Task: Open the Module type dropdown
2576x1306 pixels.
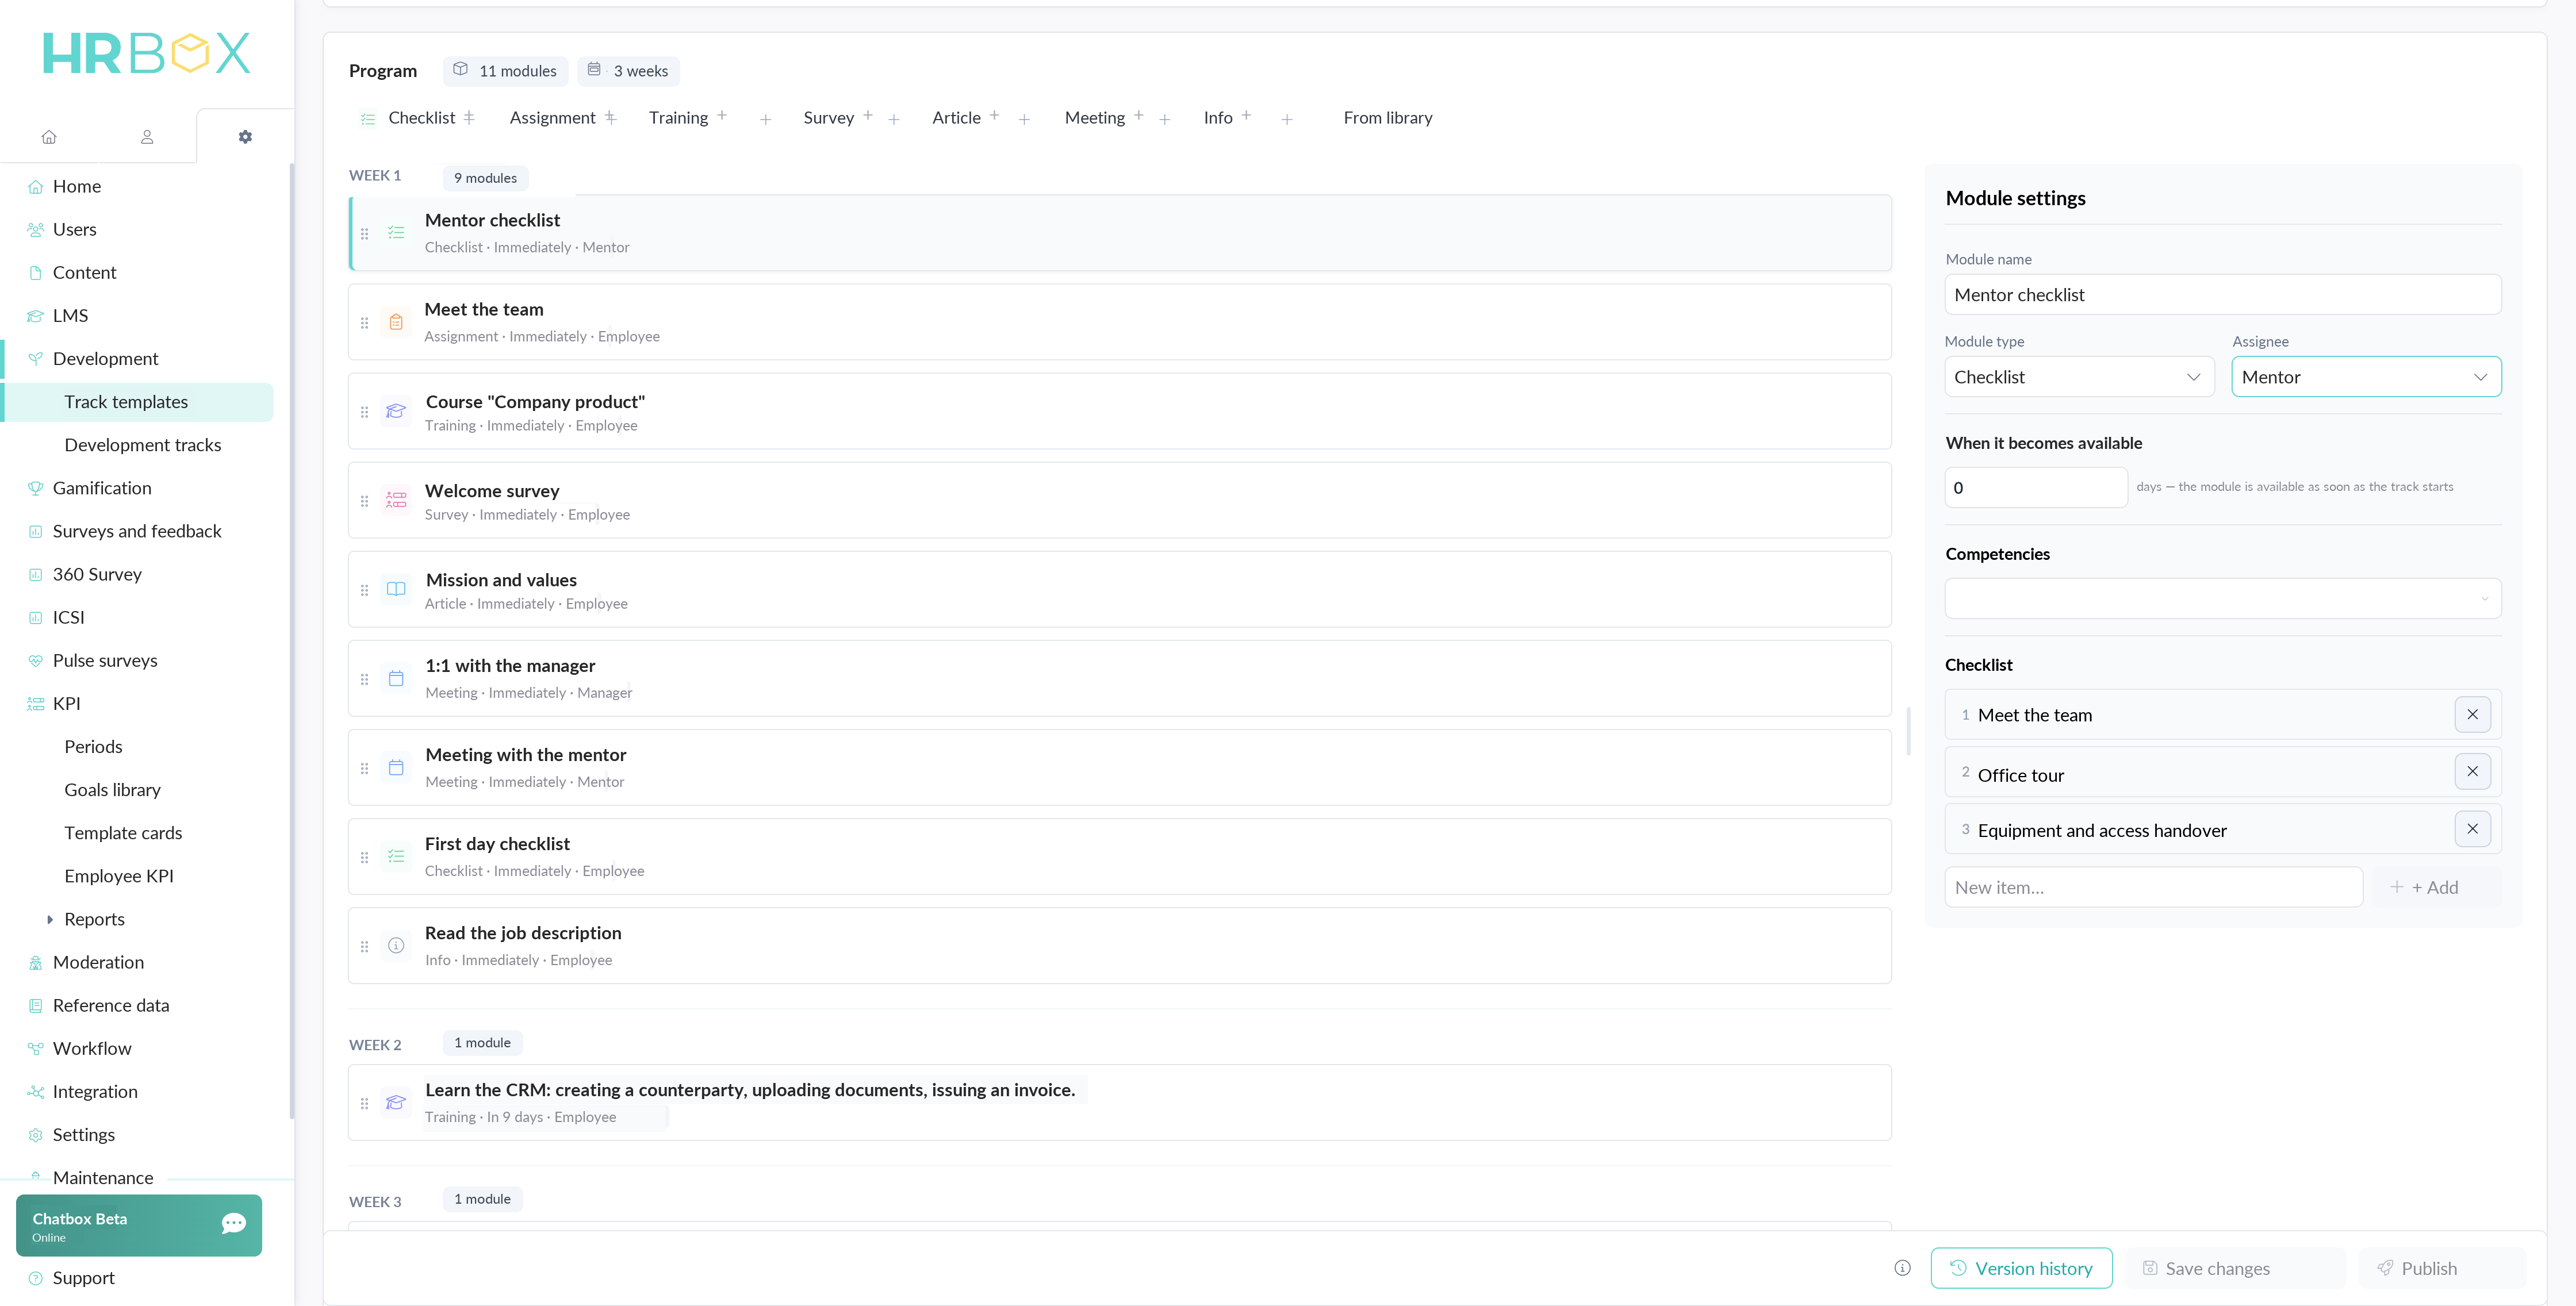Action: [2079, 377]
